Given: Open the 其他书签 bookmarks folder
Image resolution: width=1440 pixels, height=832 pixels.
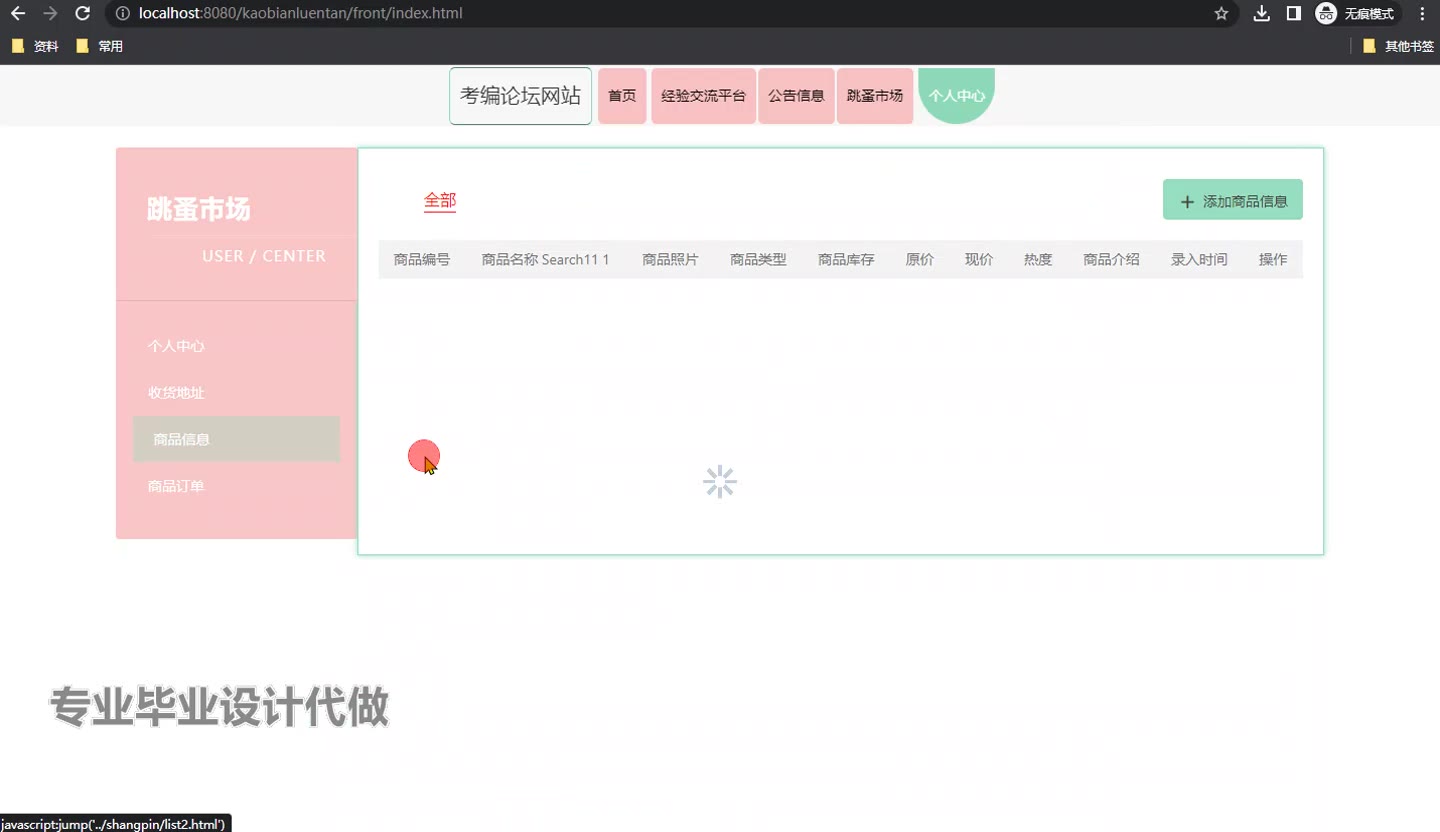Looking at the screenshot, I should [1398, 46].
